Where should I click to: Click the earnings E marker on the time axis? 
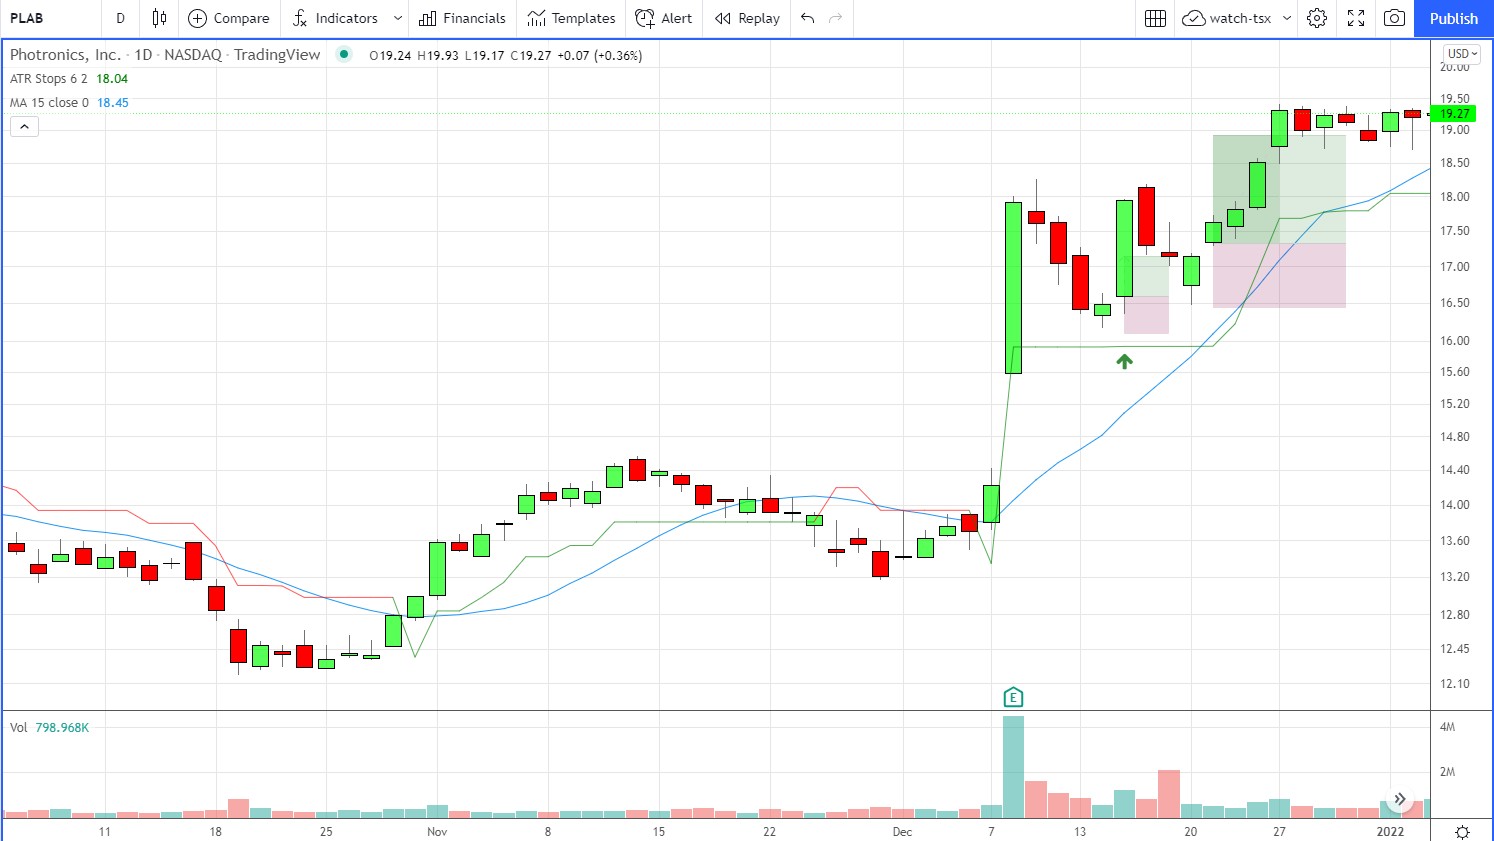pyautogui.click(x=1013, y=697)
